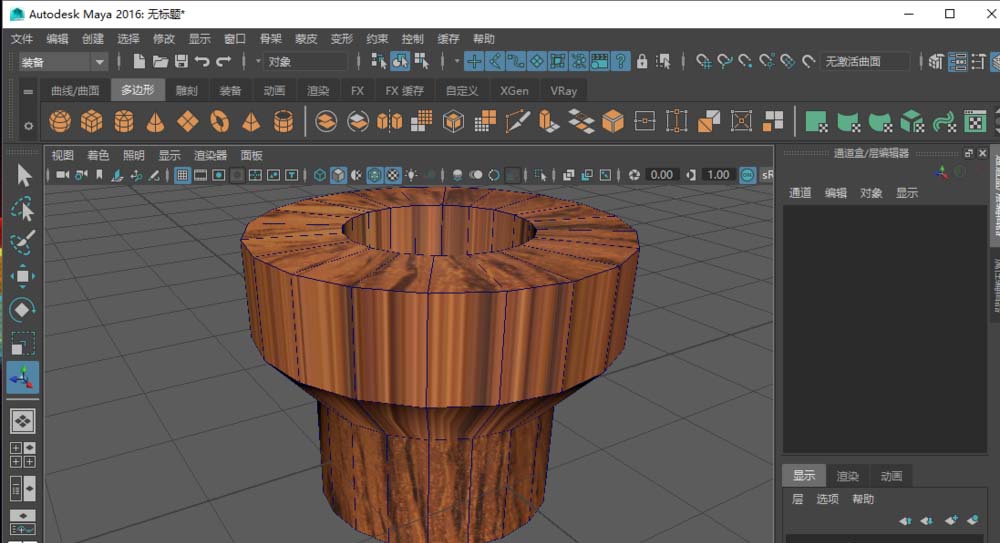The height and width of the screenshot is (543, 1000).
Task: Open the 修改 menu
Action: tap(163, 39)
